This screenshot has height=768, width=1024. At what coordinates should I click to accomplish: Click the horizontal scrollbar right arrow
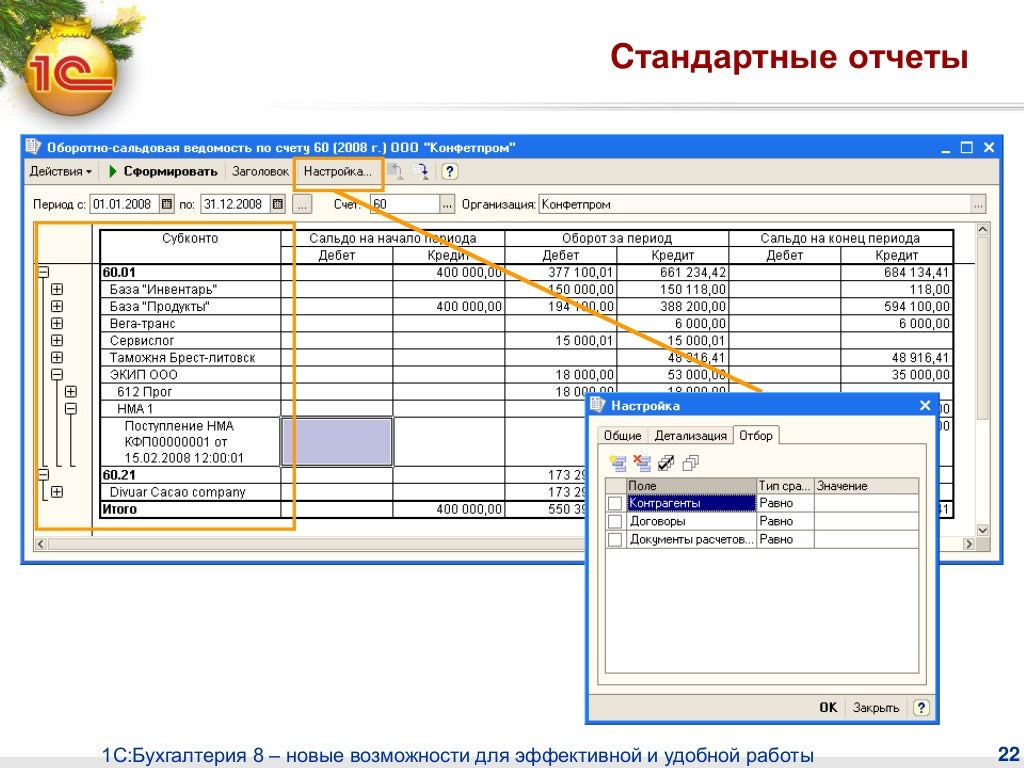pos(968,543)
